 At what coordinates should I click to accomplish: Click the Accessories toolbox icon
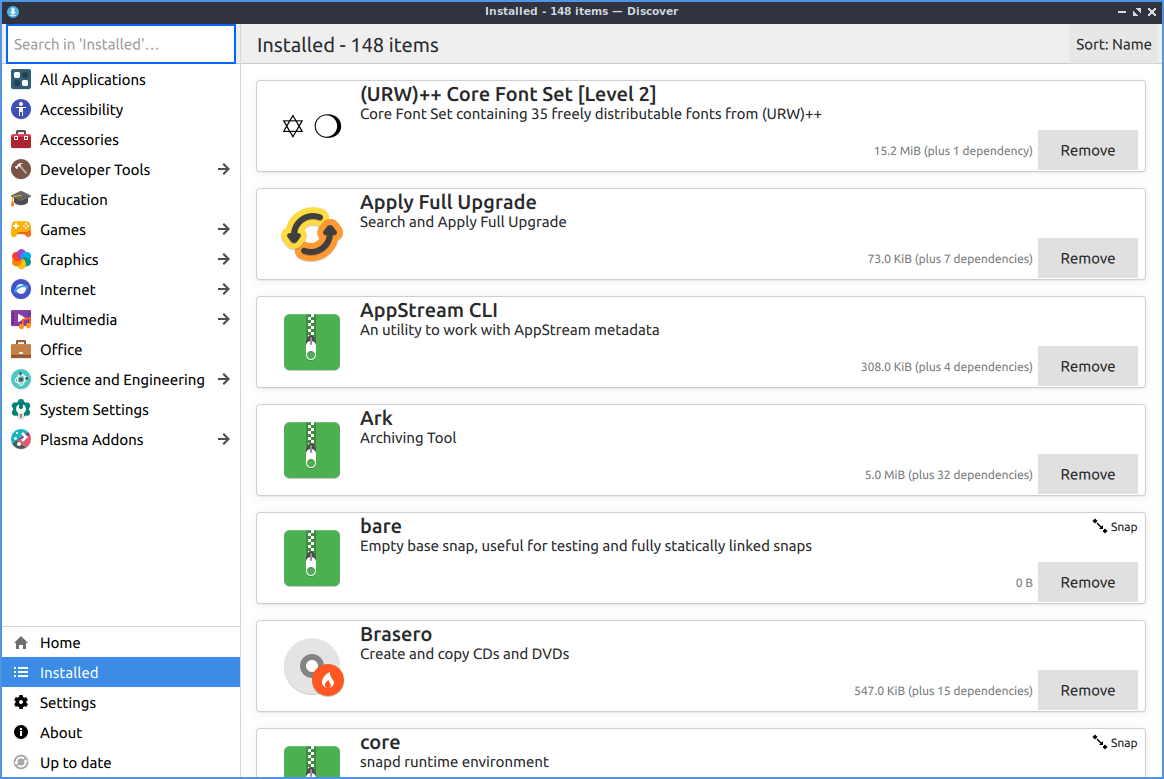21,140
